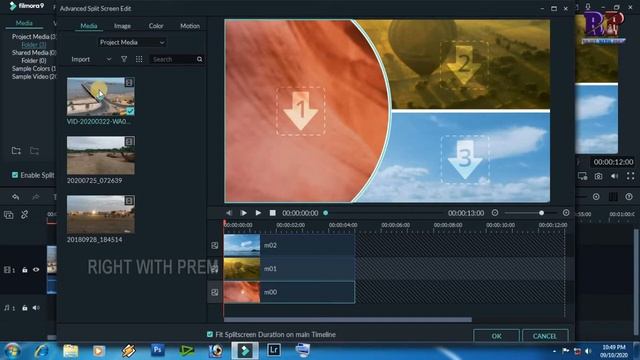Select the 20200725_072639 video thumbnail

coord(101,156)
